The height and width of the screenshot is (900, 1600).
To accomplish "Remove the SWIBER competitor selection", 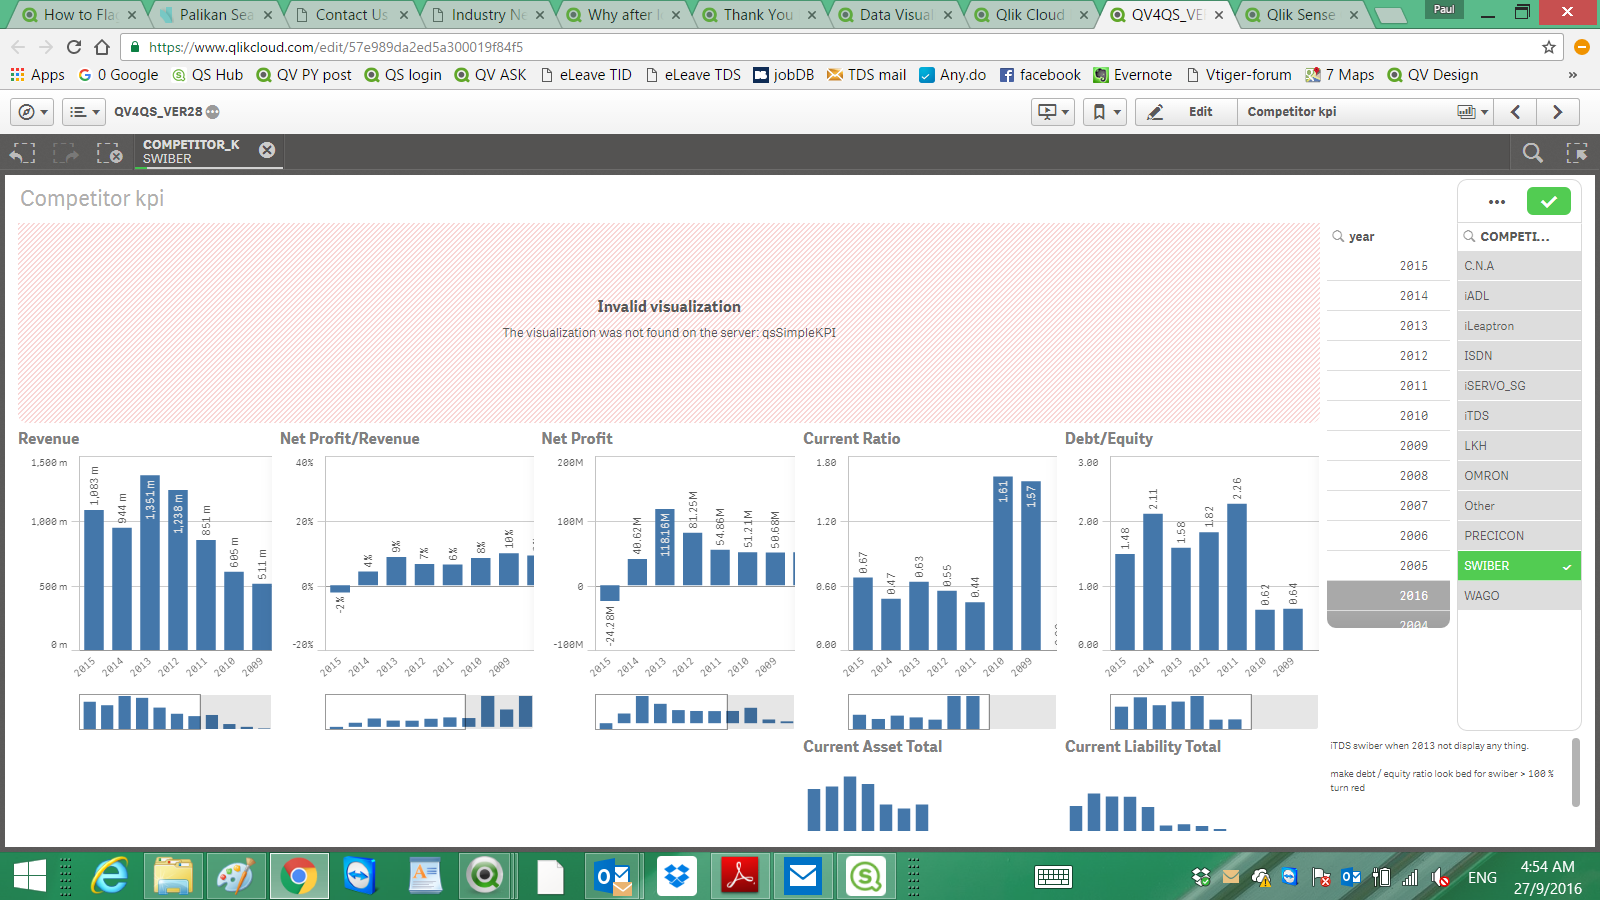I will (x=267, y=150).
